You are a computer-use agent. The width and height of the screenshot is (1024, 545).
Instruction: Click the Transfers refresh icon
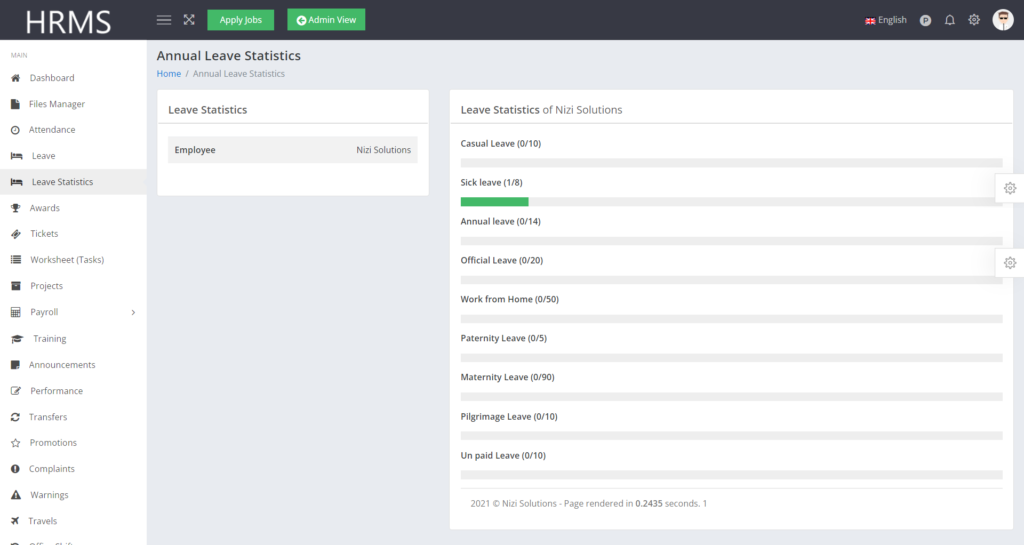pos(15,417)
